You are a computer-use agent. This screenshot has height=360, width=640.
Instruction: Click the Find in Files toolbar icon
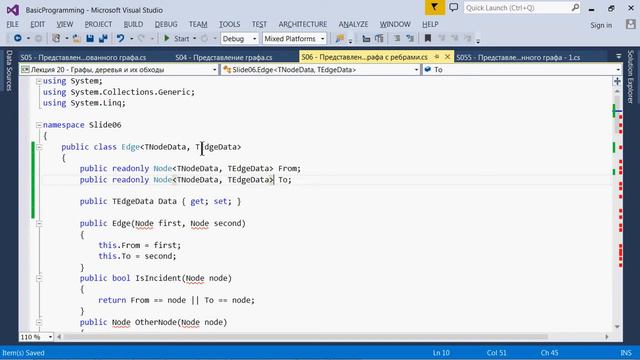coord(340,39)
